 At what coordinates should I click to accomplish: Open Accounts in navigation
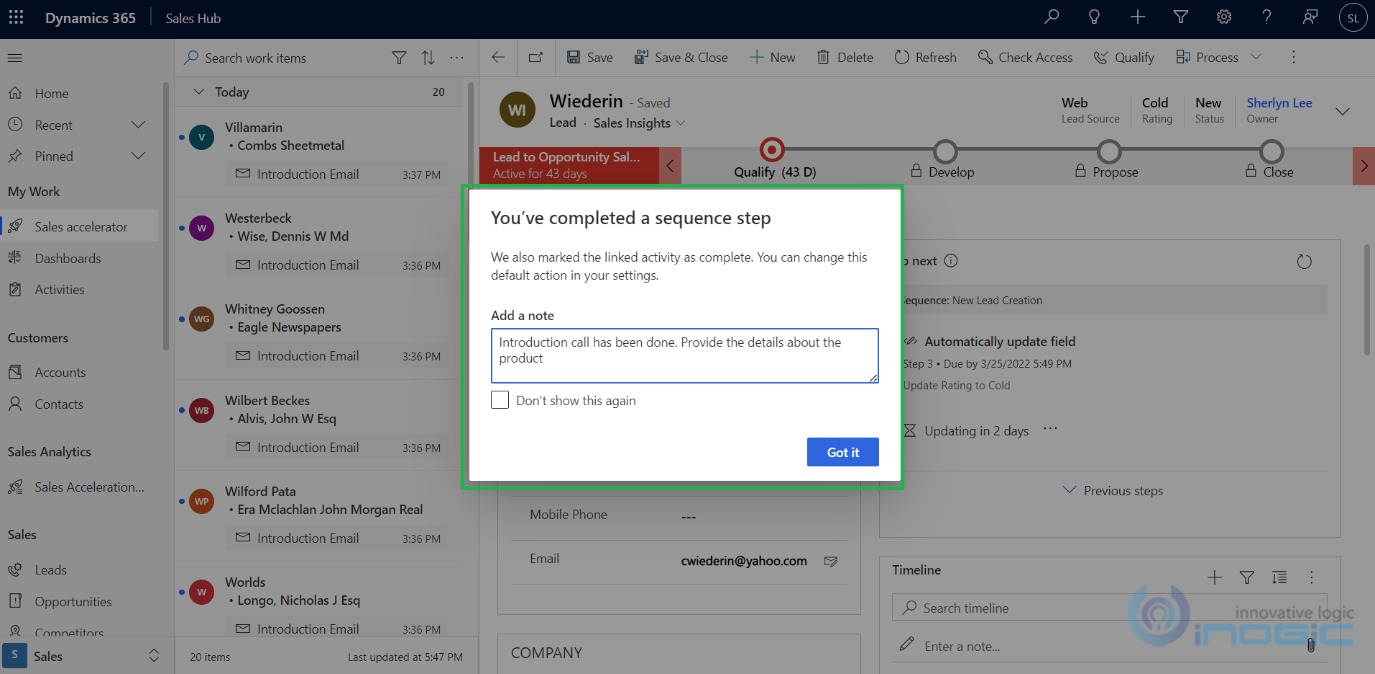[60, 372]
